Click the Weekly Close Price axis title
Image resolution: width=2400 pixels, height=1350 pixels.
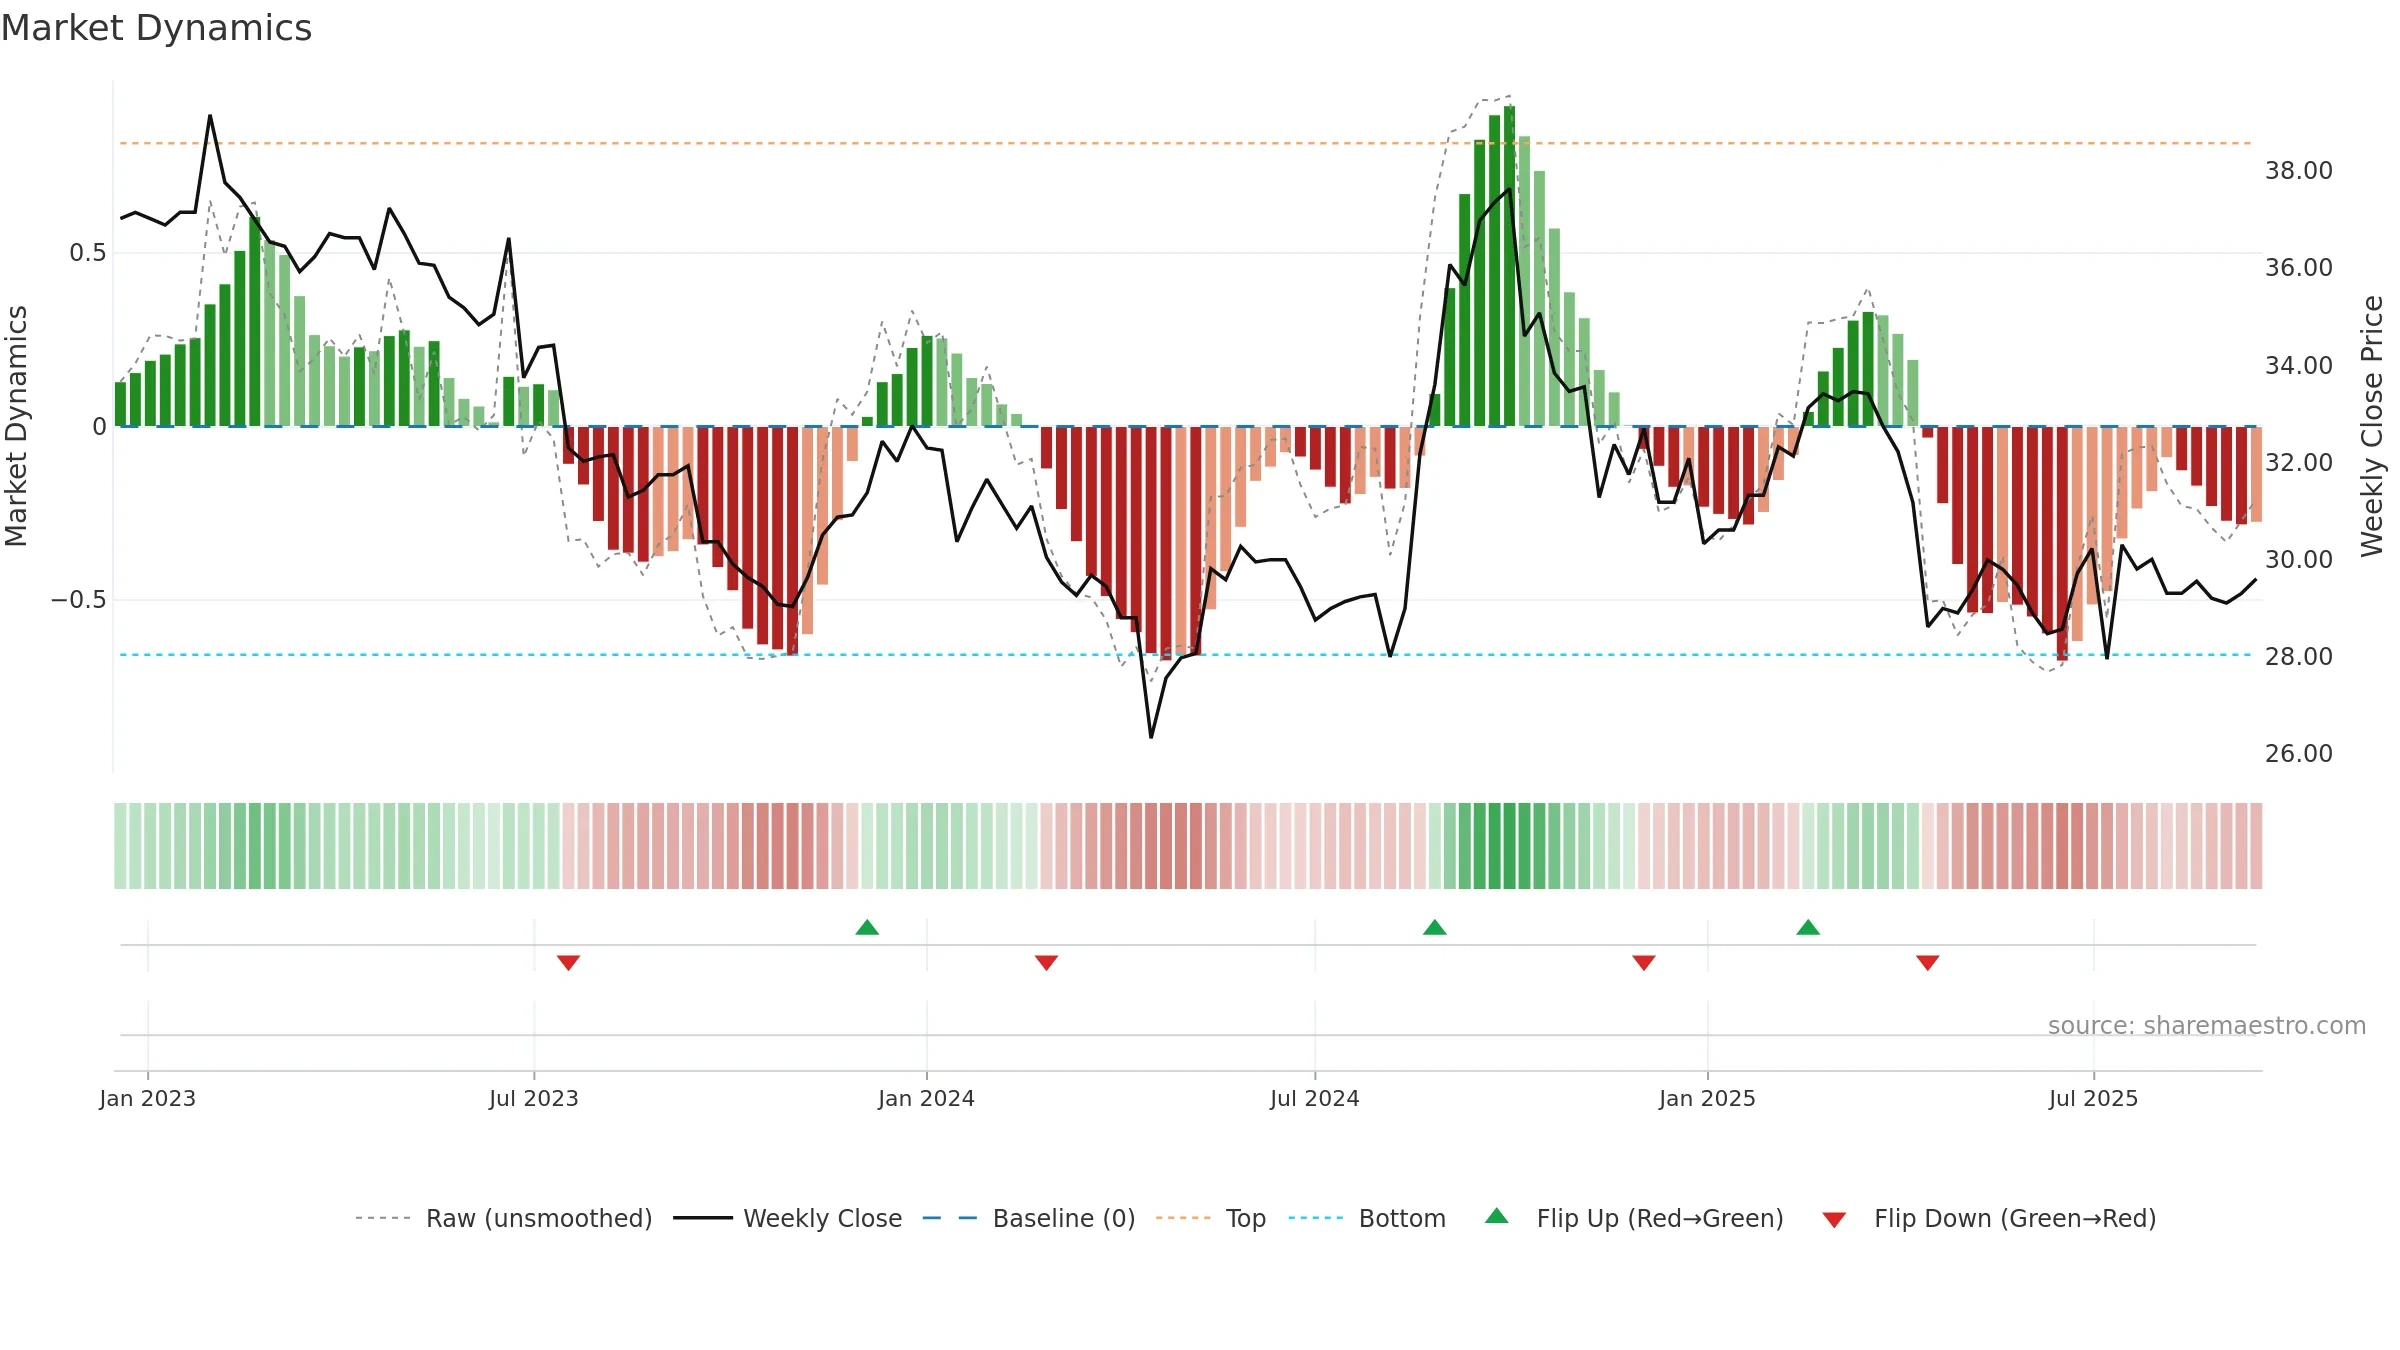point(2372,426)
